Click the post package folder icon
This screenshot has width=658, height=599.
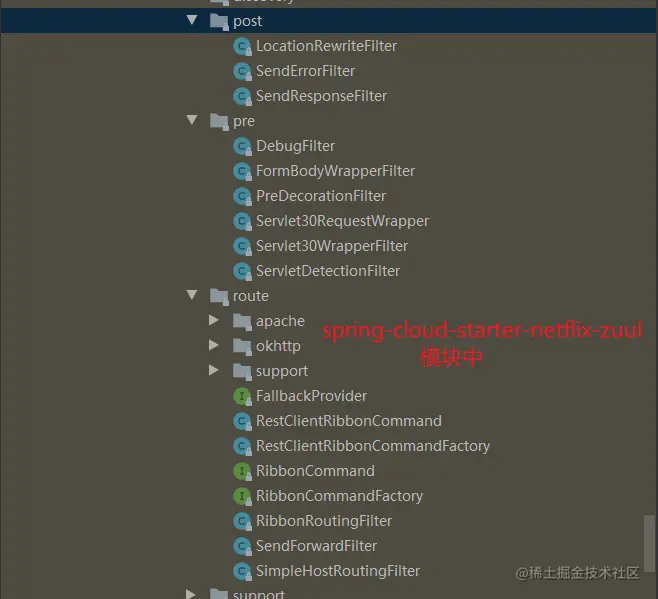point(219,21)
